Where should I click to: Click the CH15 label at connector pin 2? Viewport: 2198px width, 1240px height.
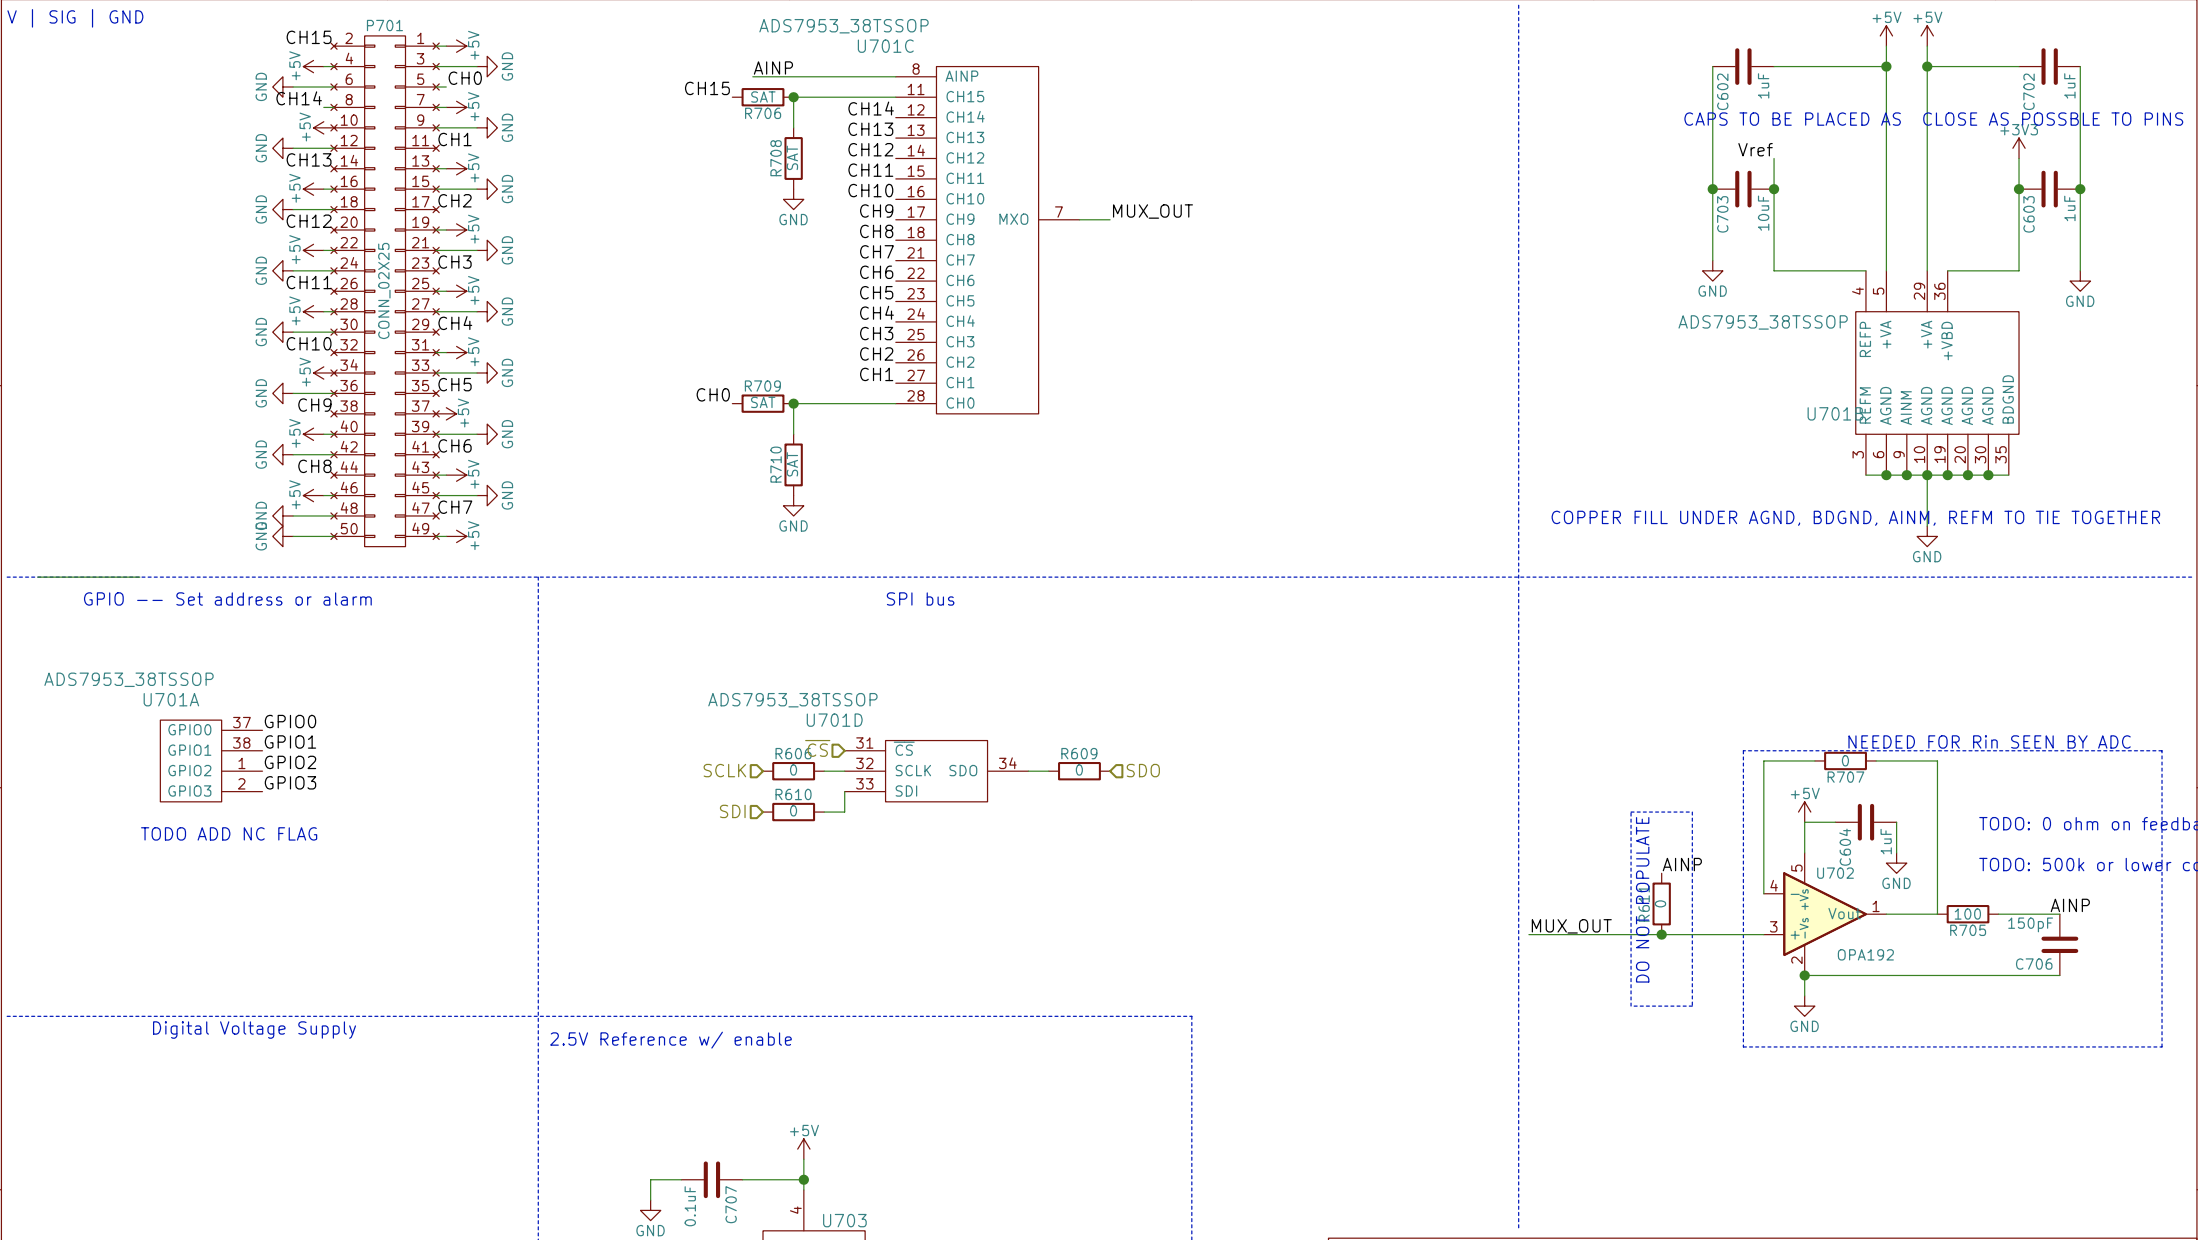(x=309, y=38)
